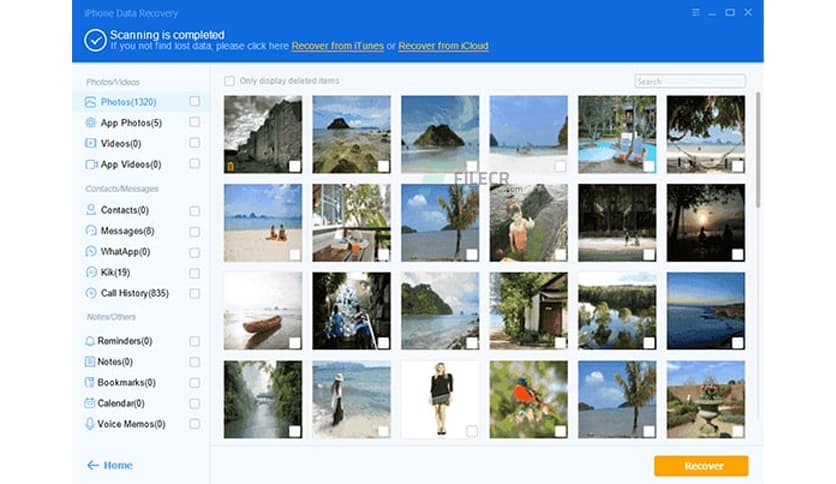
Task: Click the Messages(8) label
Action: pyautogui.click(x=127, y=231)
